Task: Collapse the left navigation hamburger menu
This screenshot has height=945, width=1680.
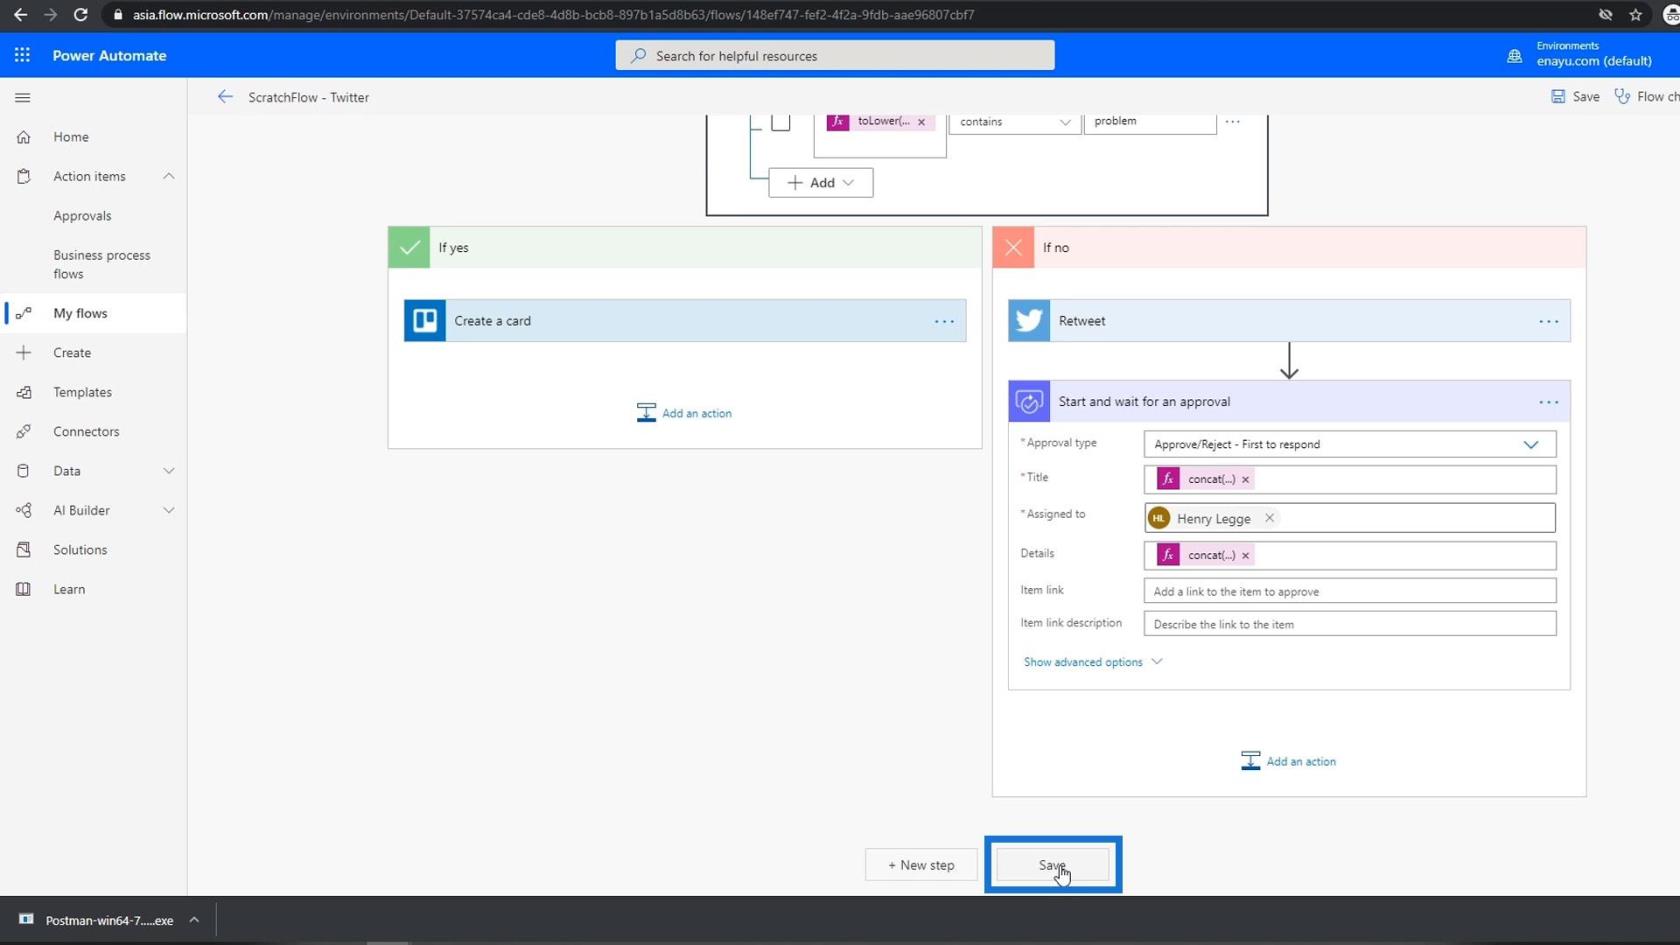Action: [x=23, y=97]
